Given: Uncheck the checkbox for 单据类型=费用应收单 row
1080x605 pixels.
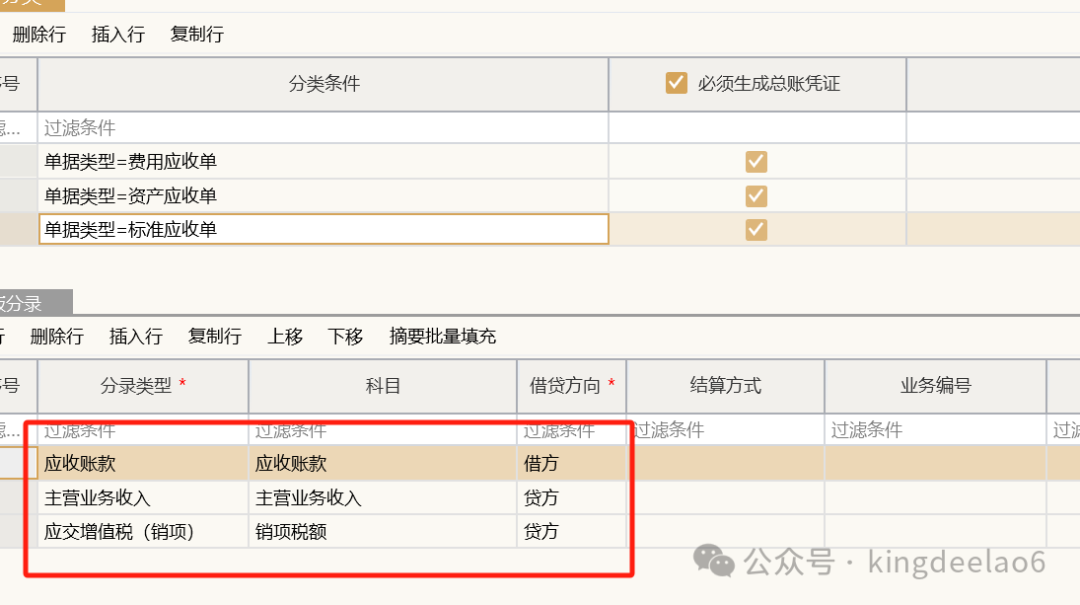Looking at the screenshot, I should coord(756,162).
